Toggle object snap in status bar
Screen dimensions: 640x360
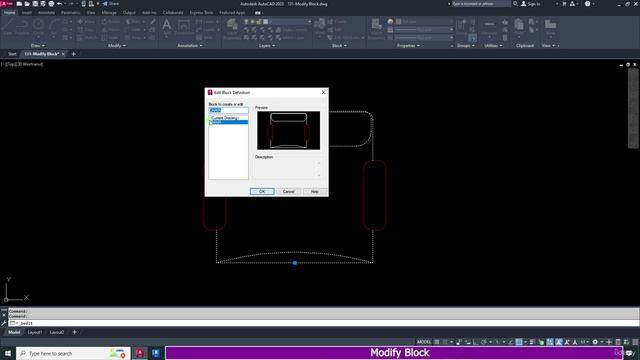(519, 342)
